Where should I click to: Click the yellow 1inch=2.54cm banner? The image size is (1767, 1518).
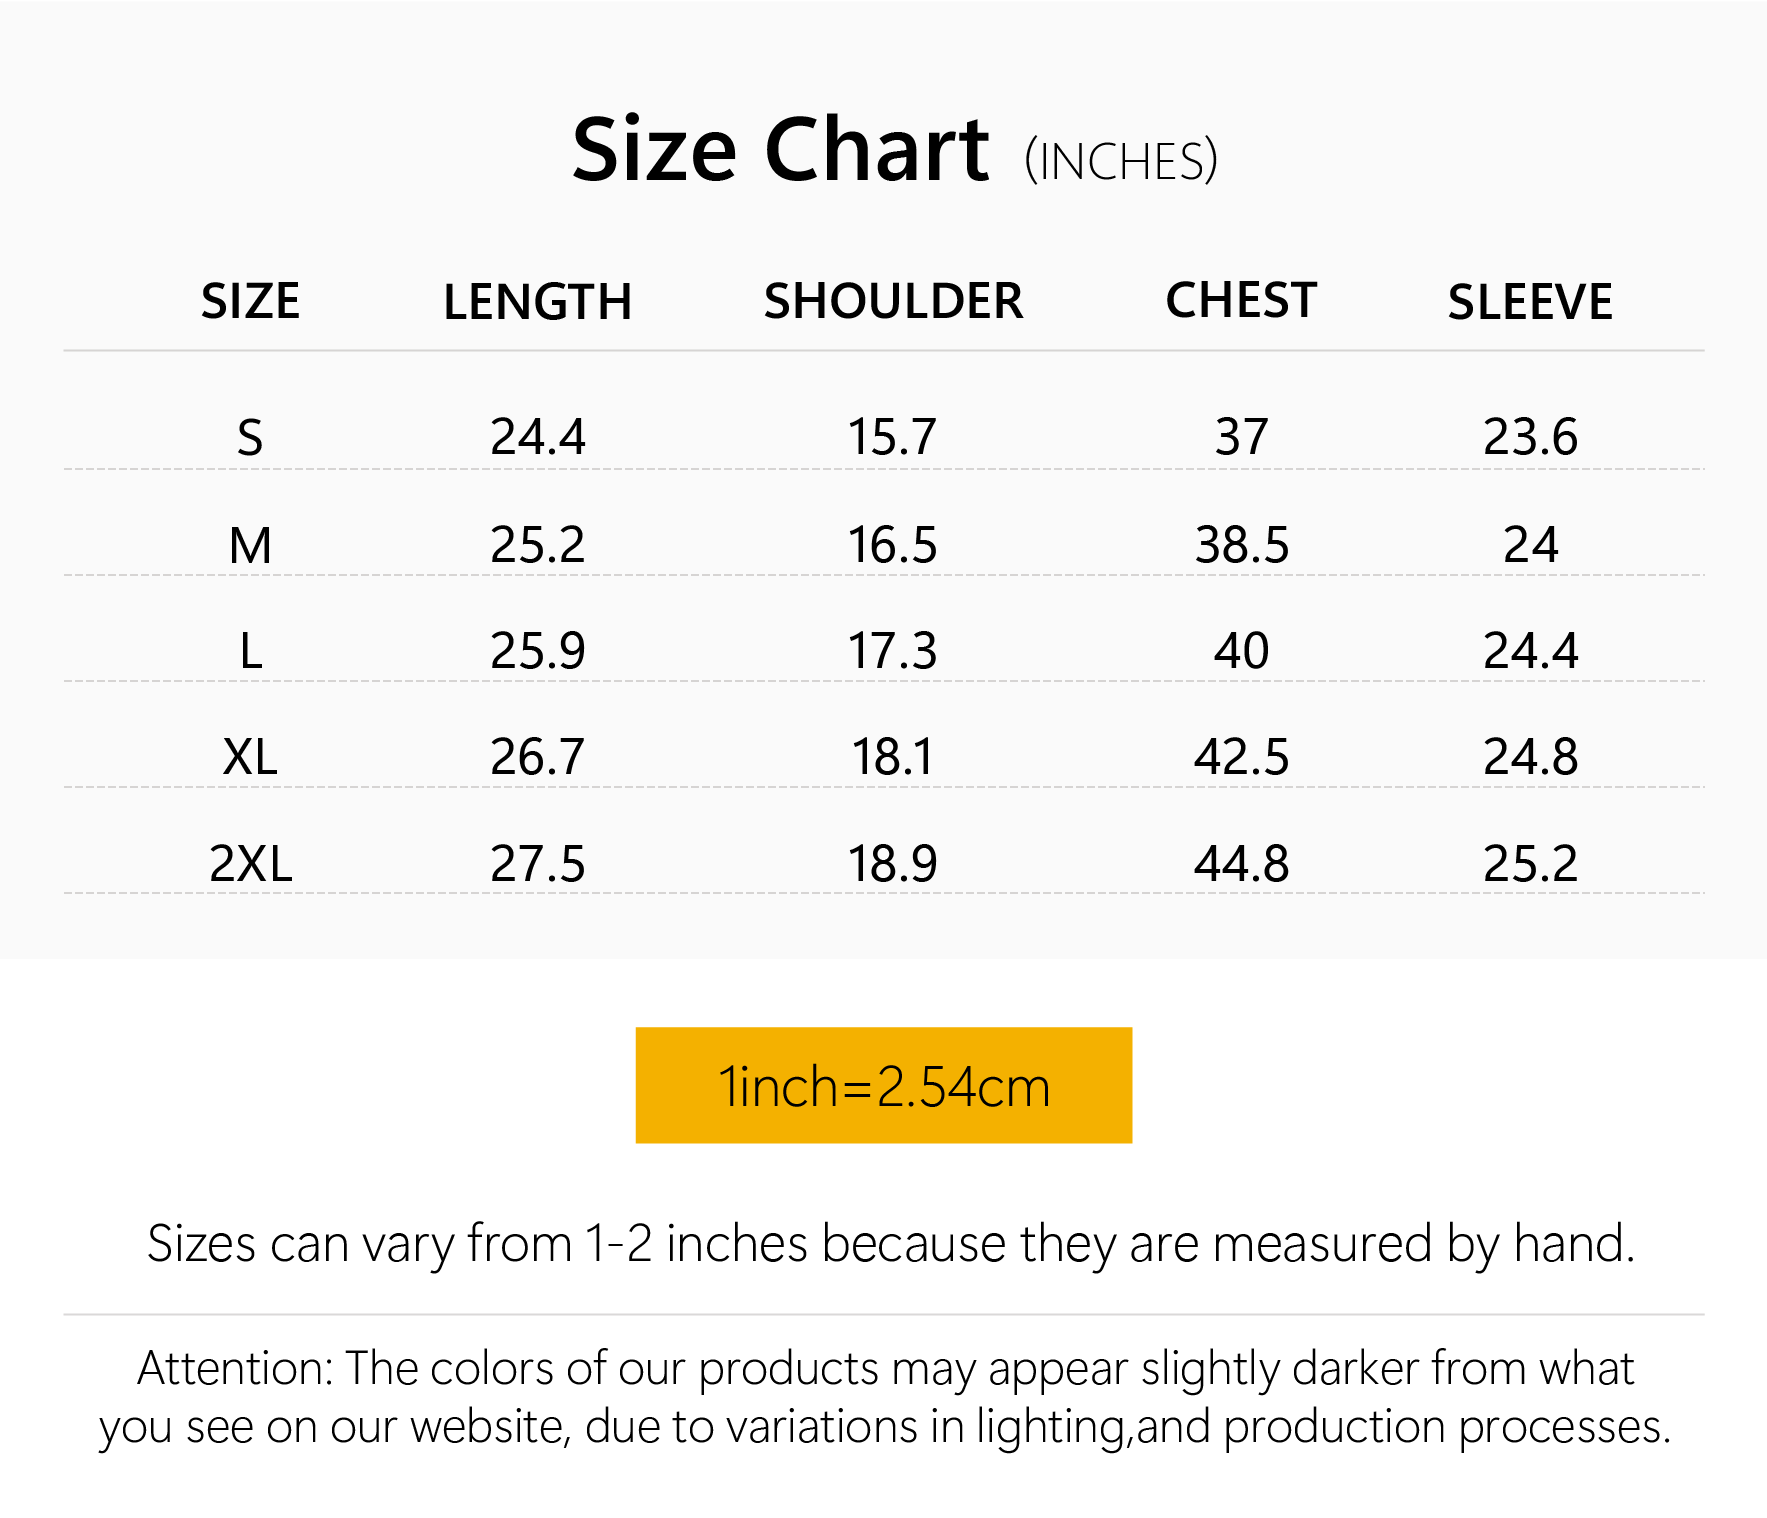884,1085
